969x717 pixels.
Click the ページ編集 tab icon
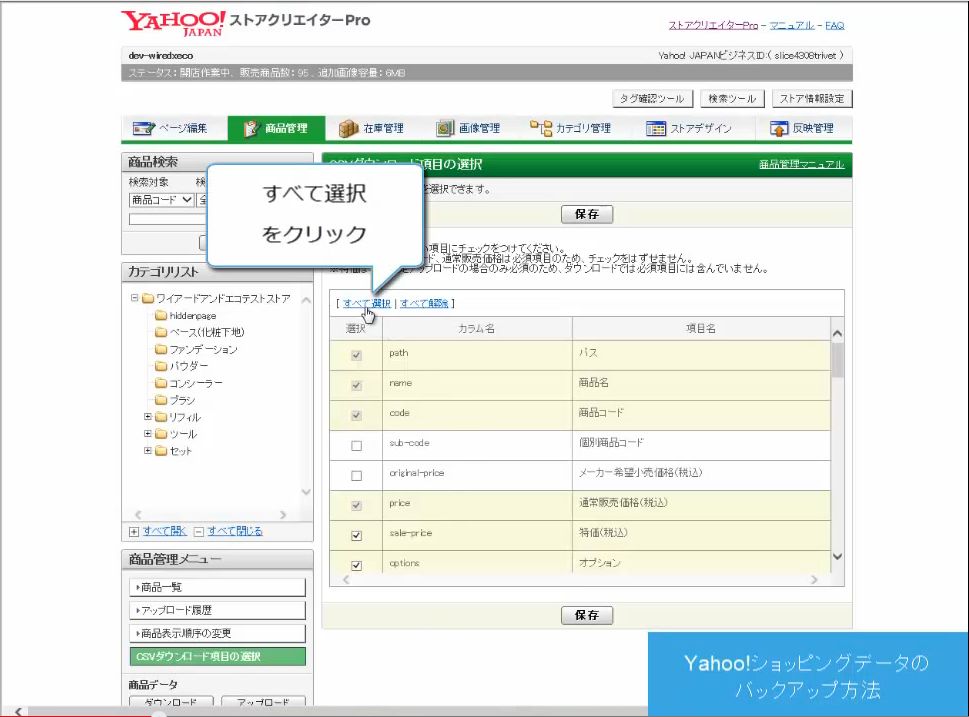pyautogui.click(x=143, y=129)
